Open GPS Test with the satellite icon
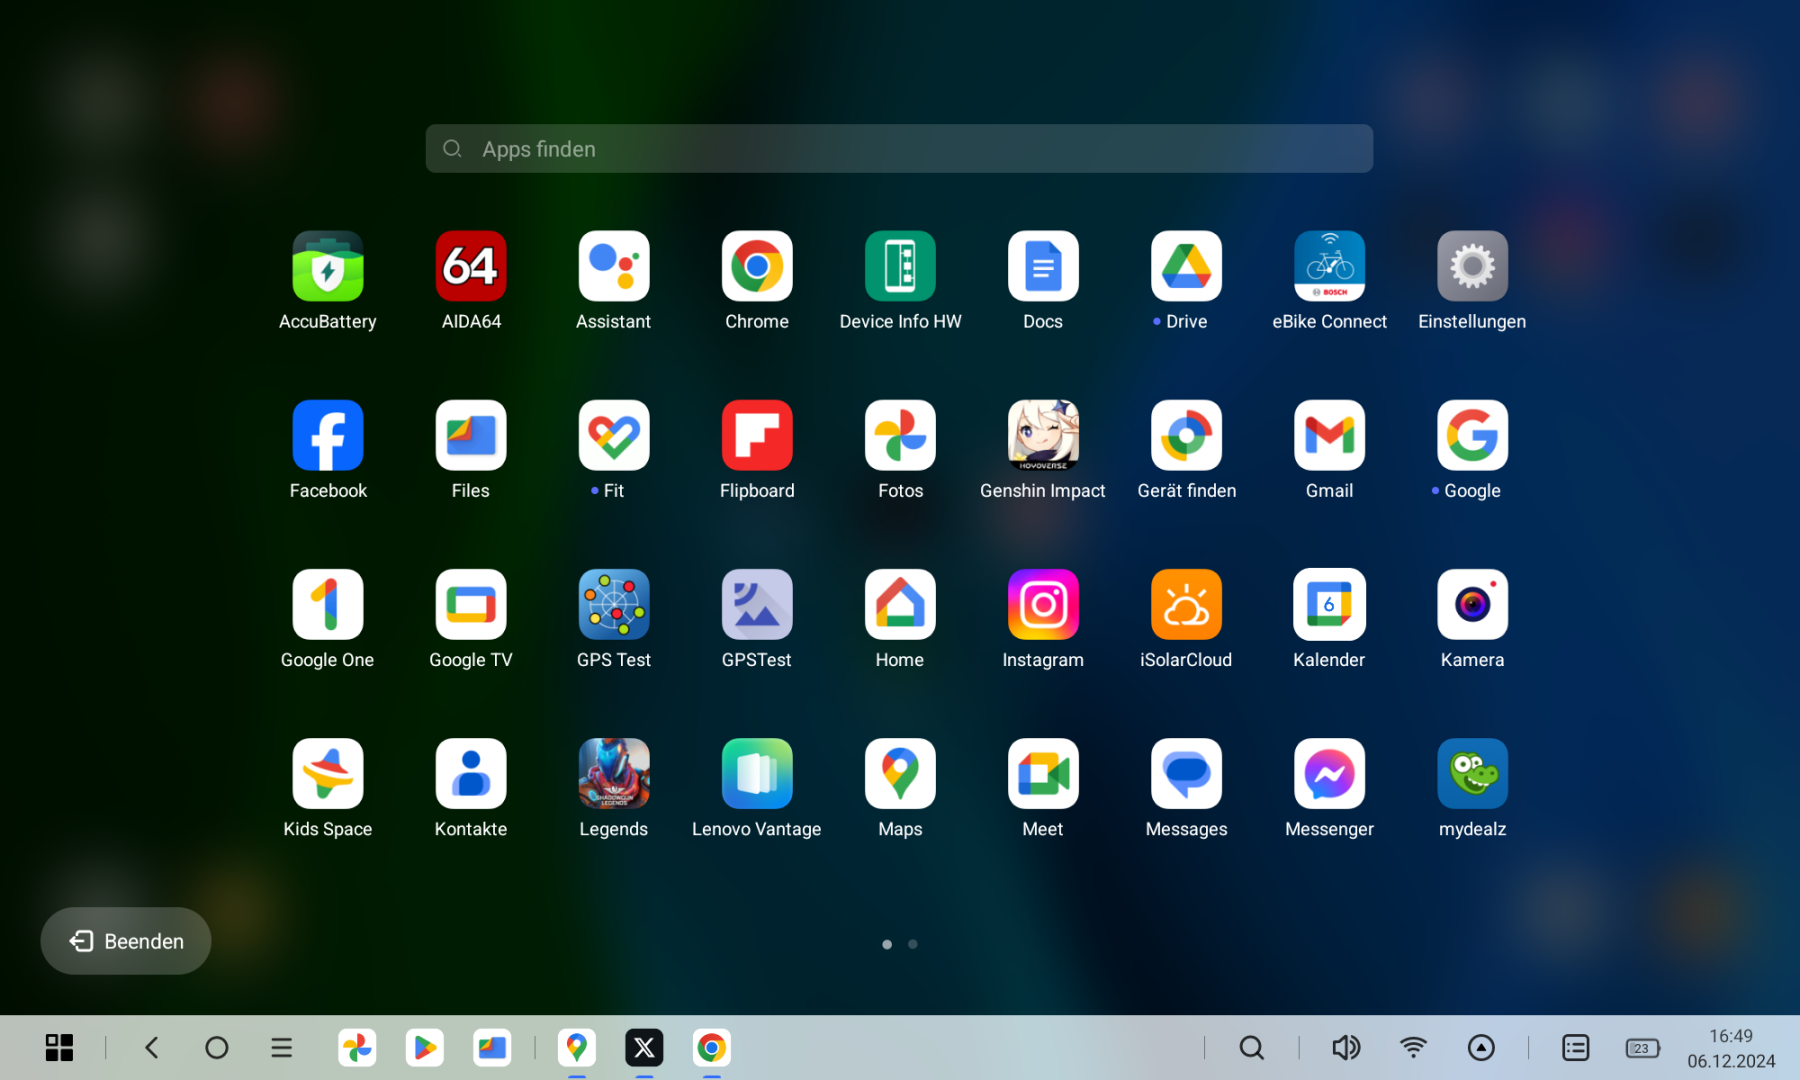Viewport: 1800px width, 1080px height. pyautogui.click(x=614, y=604)
